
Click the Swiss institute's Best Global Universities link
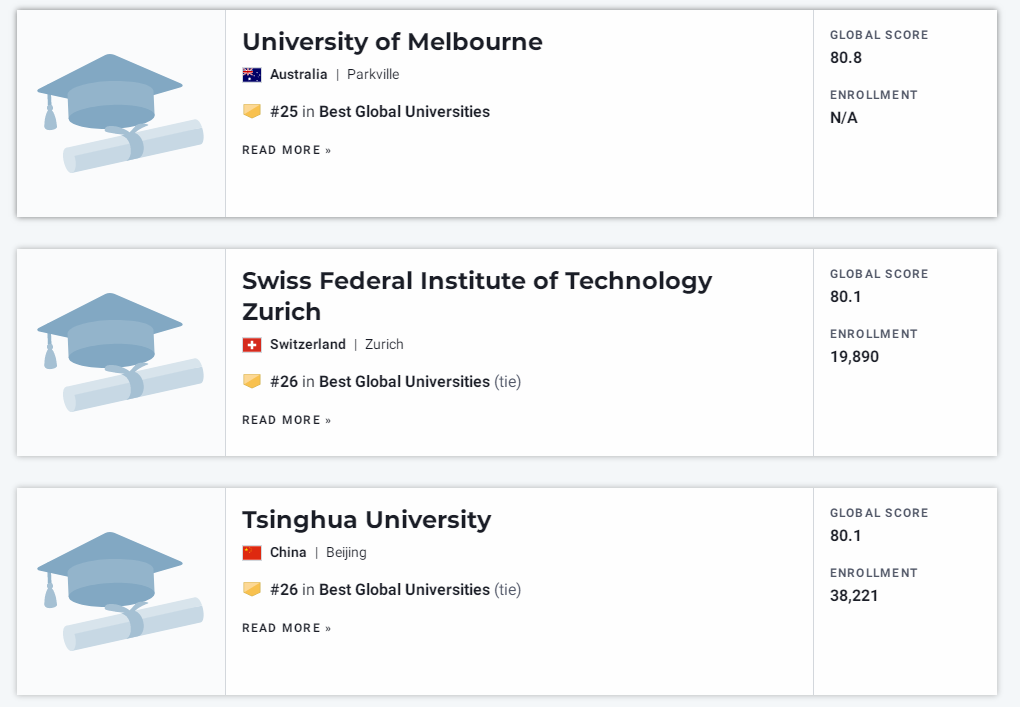pos(404,382)
